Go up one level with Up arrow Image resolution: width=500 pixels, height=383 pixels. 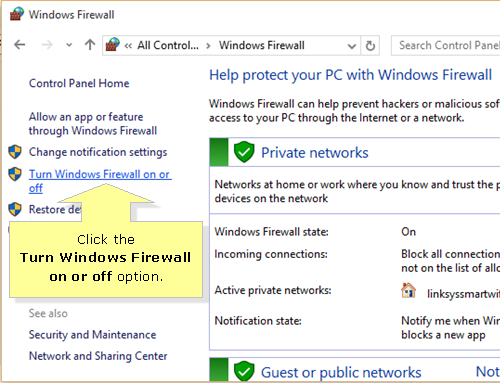[90, 45]
